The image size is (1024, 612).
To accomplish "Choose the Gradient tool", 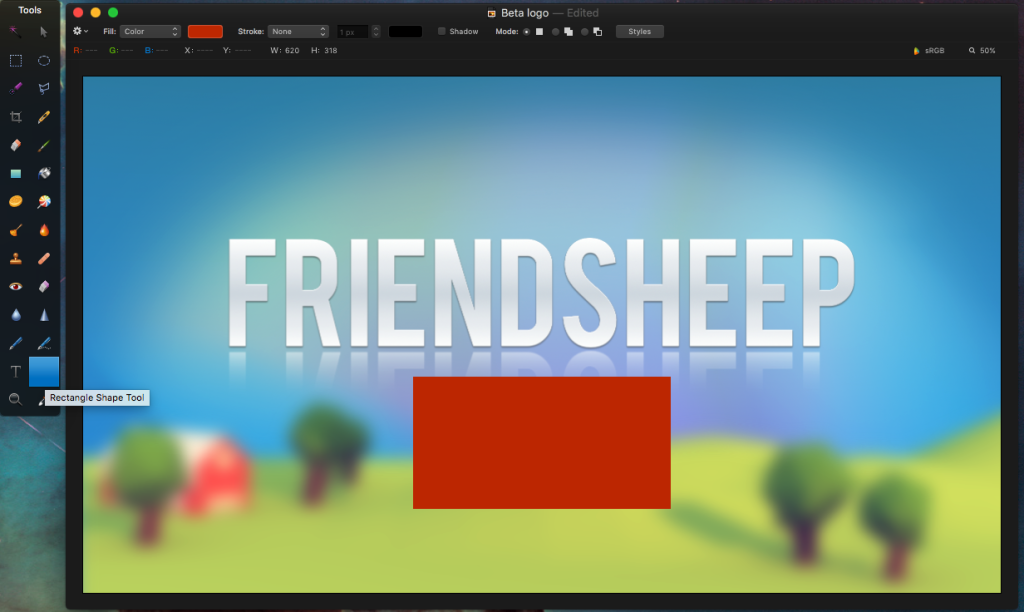I will pos(16,173).
